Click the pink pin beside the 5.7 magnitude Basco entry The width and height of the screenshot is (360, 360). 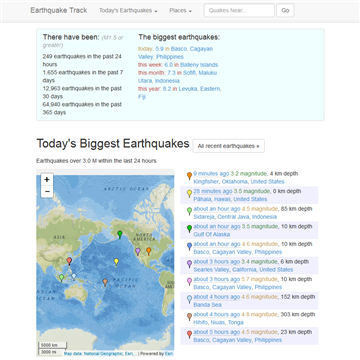coord(189,281)
